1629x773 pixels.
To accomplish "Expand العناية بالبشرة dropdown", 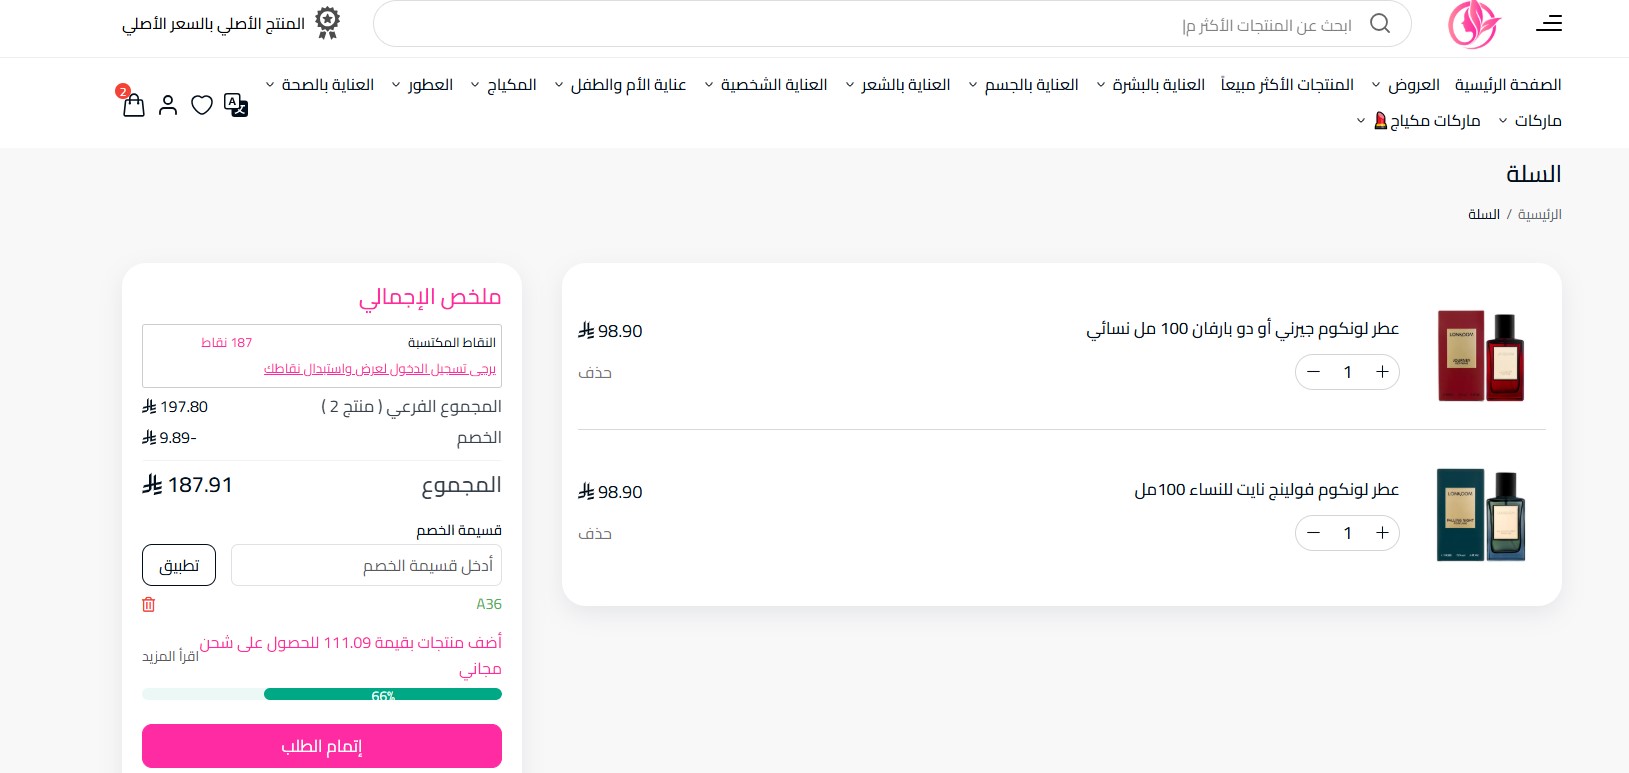I will [x=1150, y=85].
